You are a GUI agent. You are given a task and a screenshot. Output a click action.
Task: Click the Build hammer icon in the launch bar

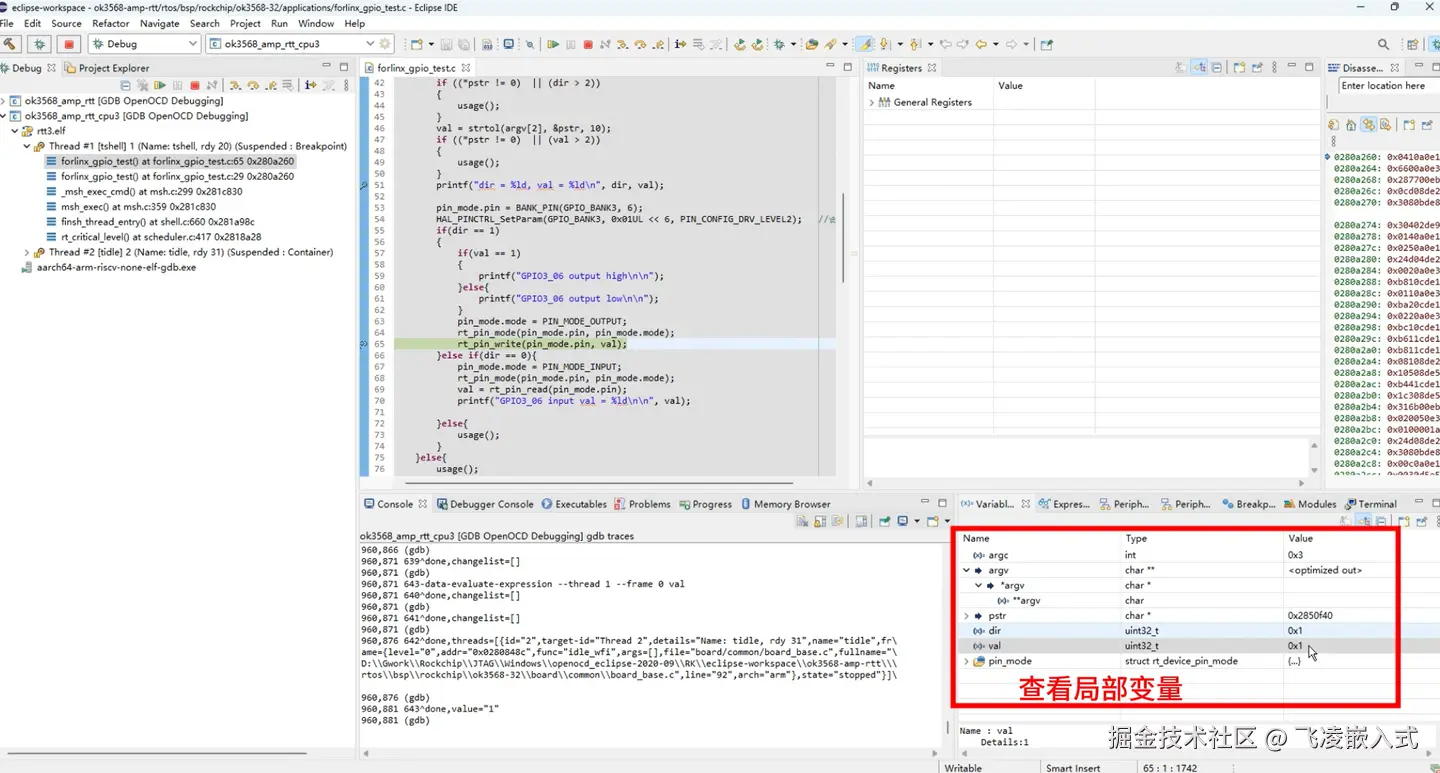9,44
